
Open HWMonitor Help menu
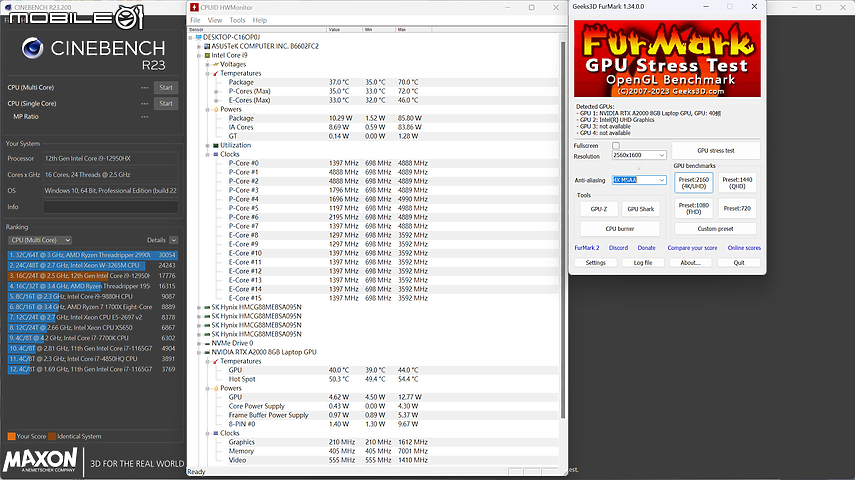pos(260,20)
